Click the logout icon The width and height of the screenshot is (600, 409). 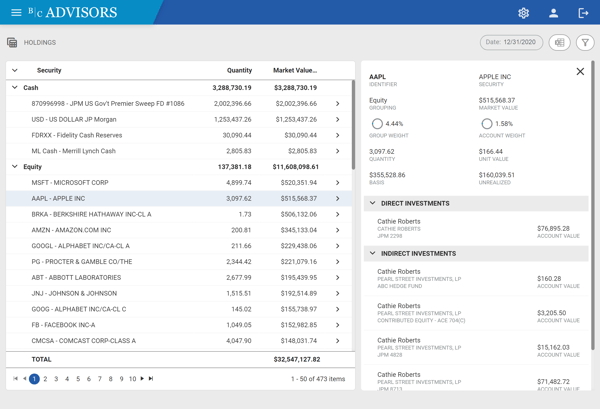pos(583,13)
